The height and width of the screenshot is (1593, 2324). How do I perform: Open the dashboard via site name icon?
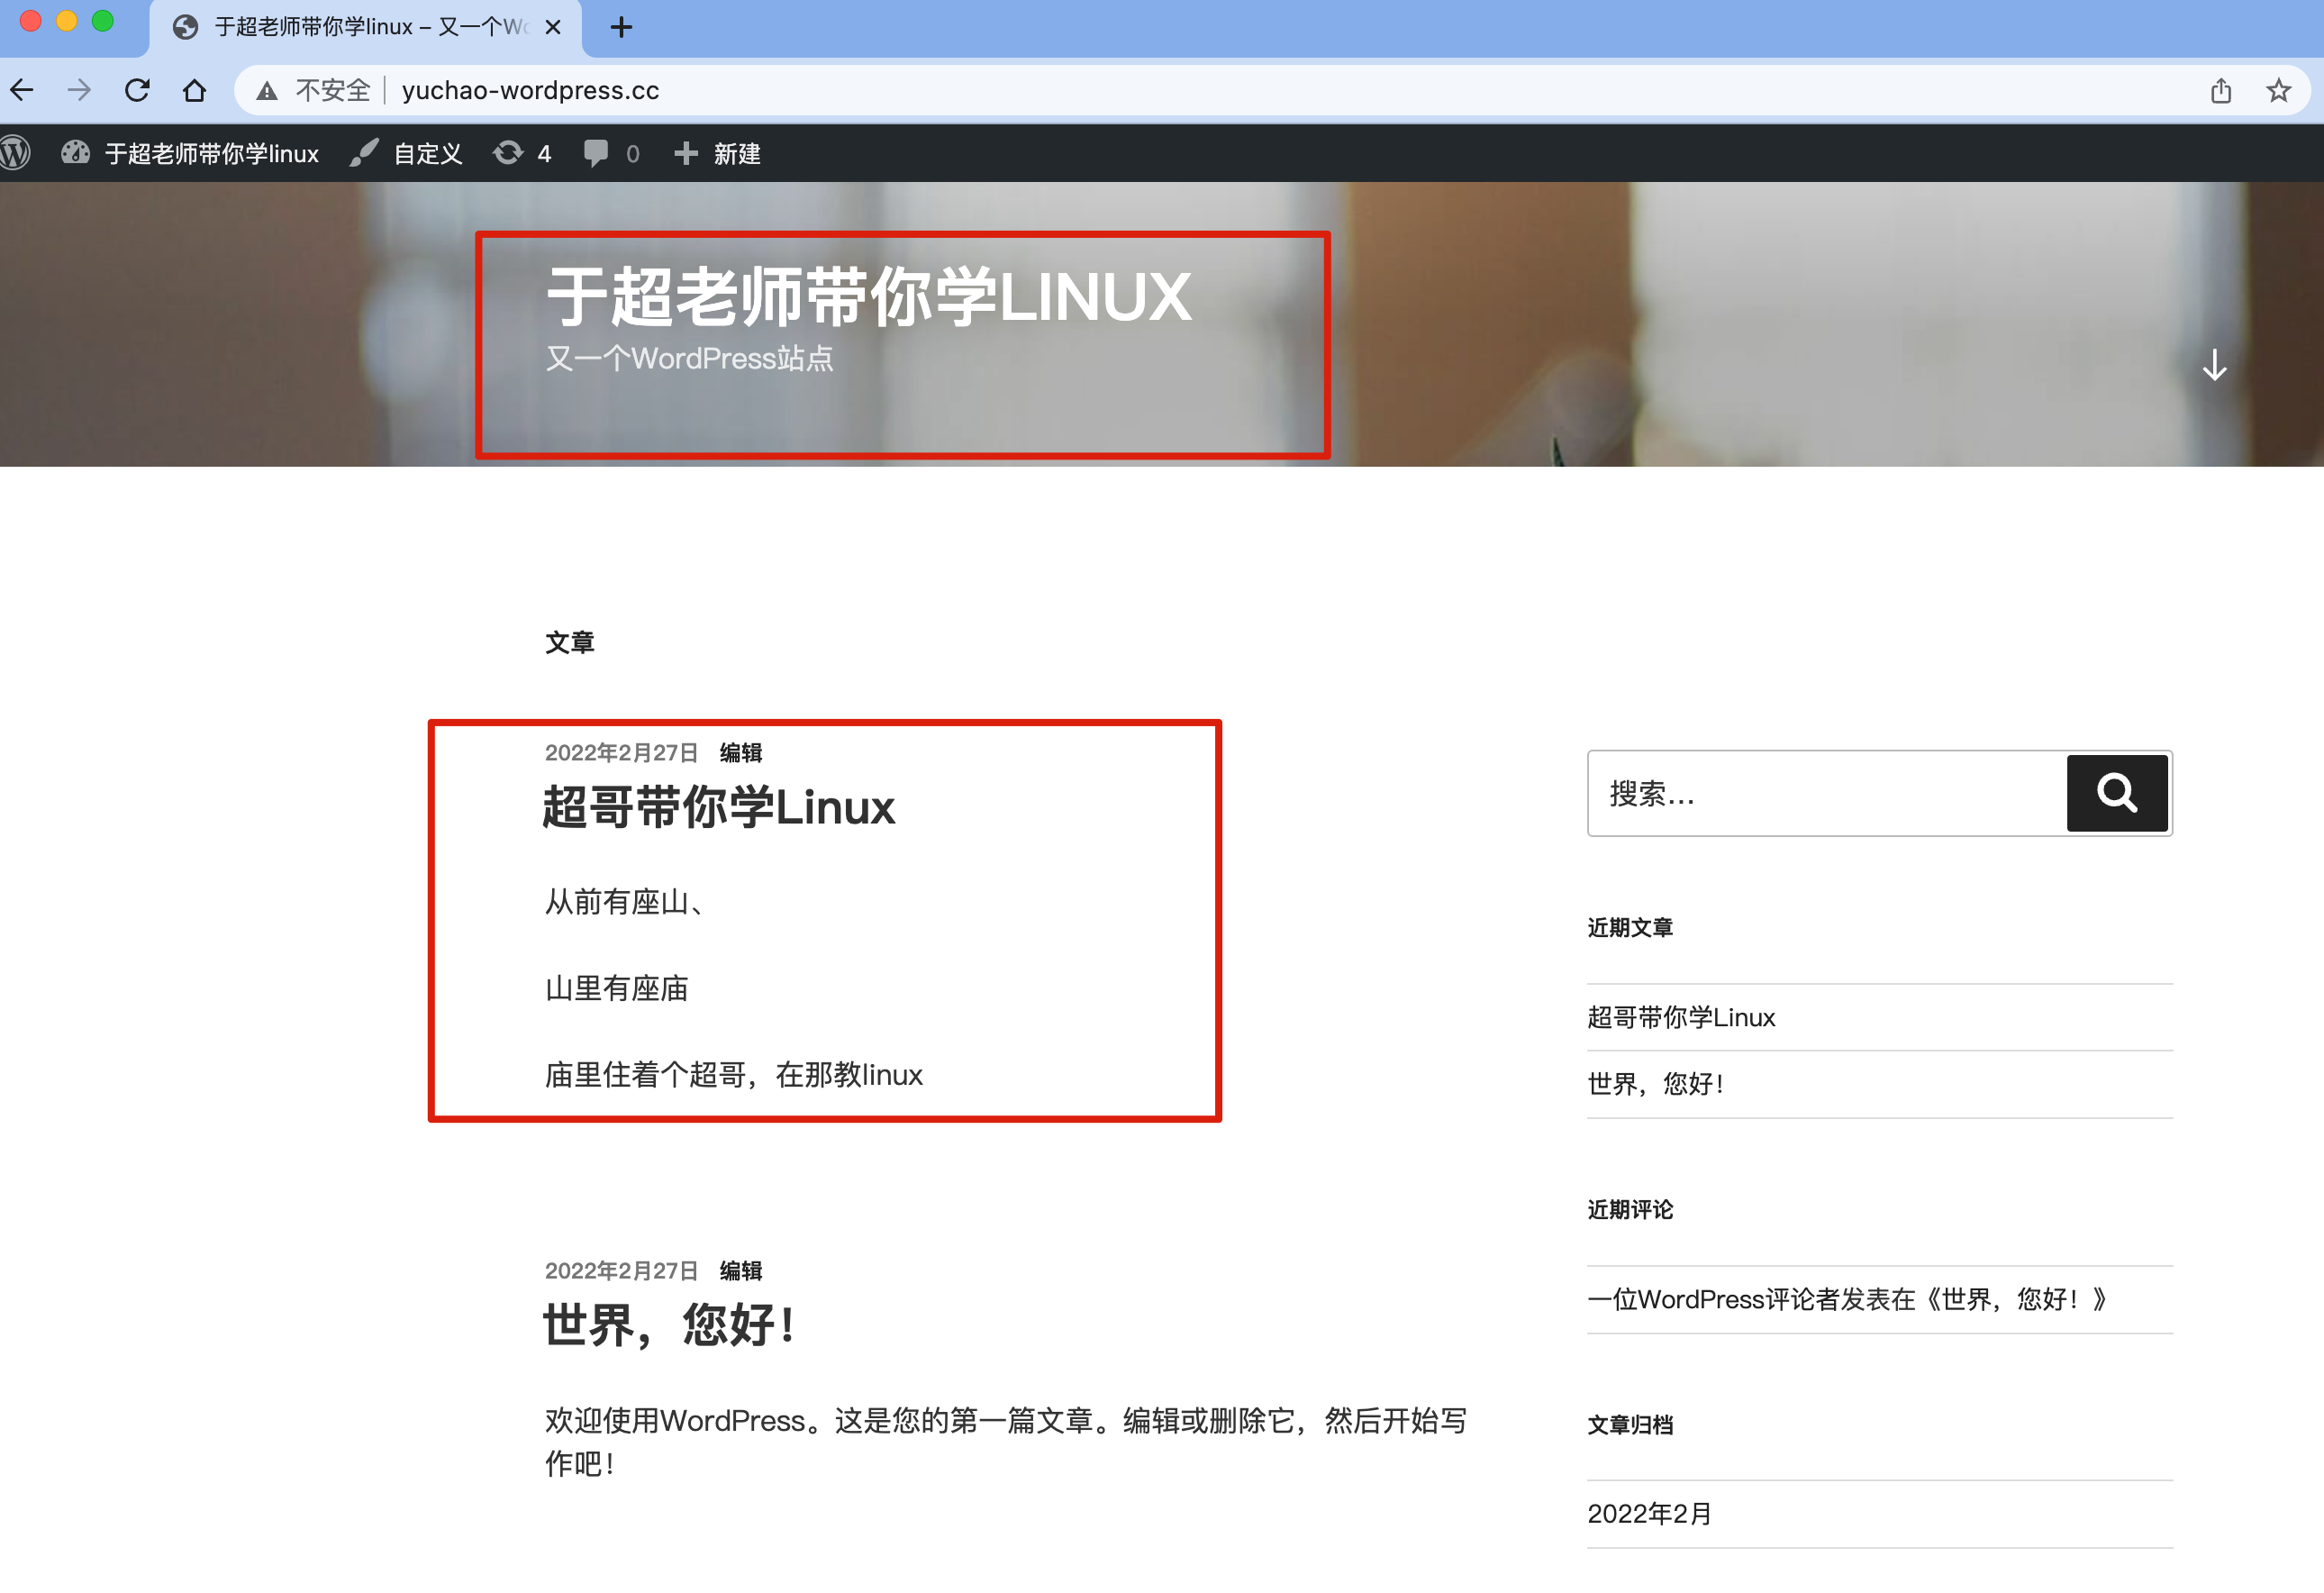(x=76, y=153)
